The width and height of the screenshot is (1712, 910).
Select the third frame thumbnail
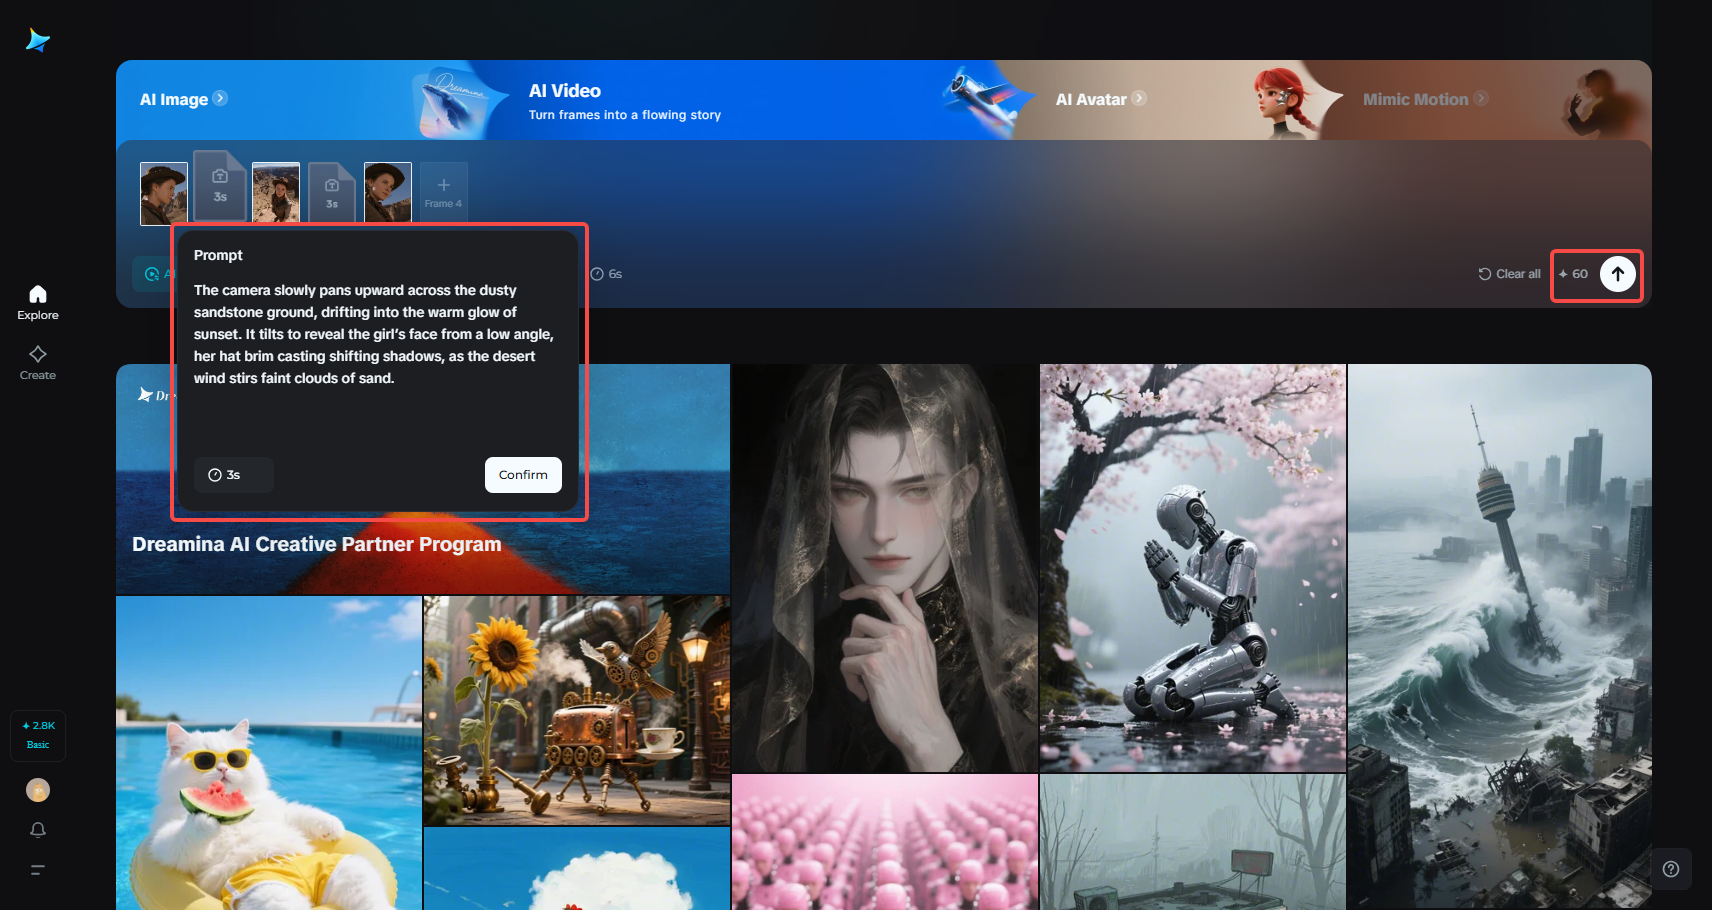click(388, 192)
